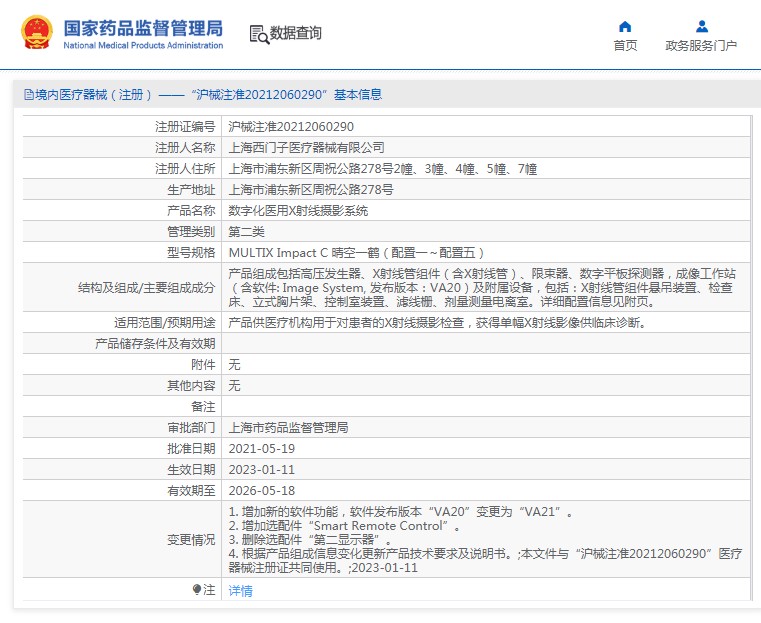This screenshot has width=761, height=623.
Task: Click 国家药品监督管理局 title
Action: pyautogui.click(x=143, y=28)
